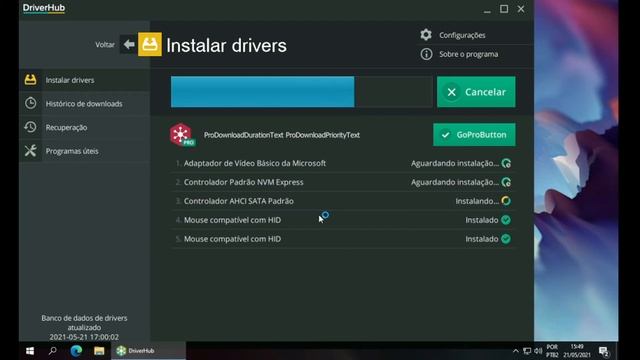Click the DriverHub logo in title bar
The height and width of the screenshot is (360, 640).
point(44,8)
